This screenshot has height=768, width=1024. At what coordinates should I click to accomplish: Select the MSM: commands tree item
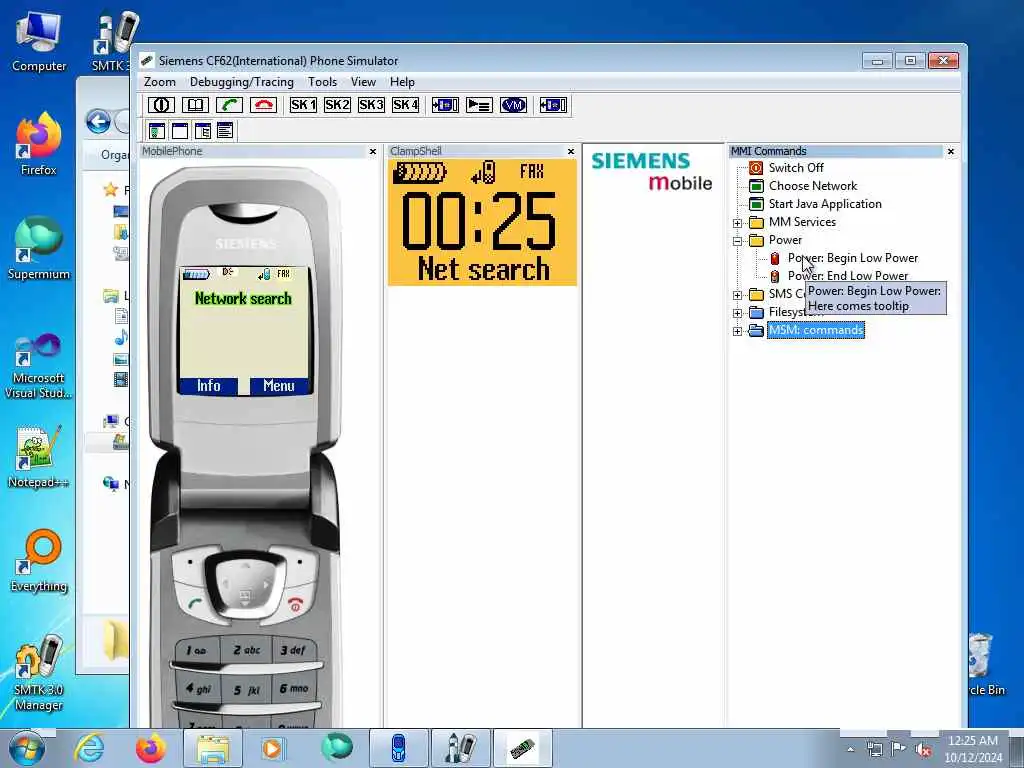[816, 330]
